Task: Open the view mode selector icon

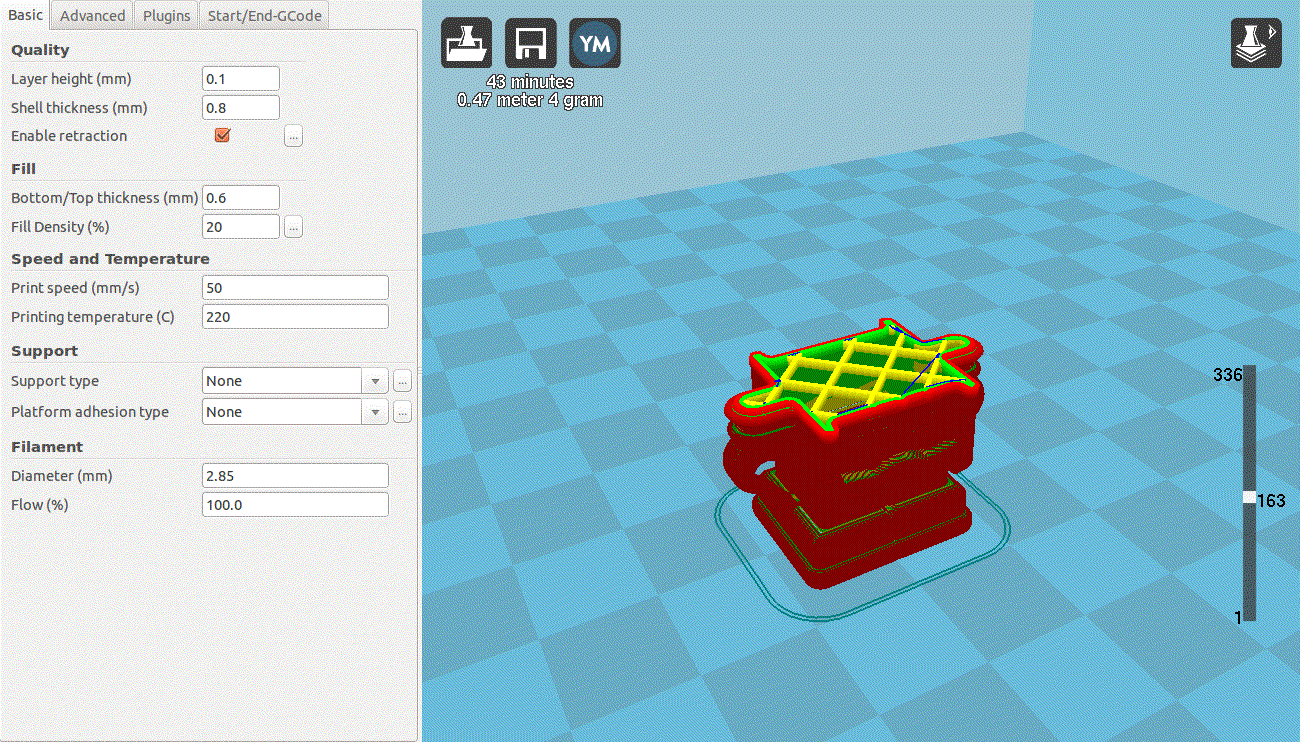Action: [1256, 42]
